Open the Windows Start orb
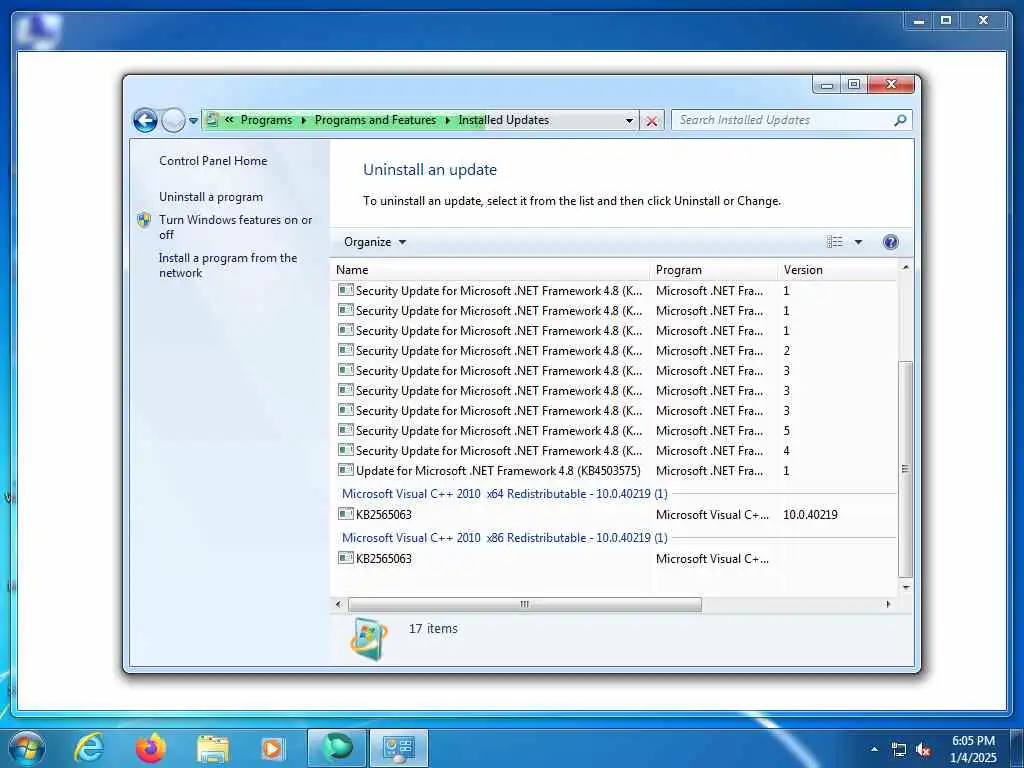This screenshot has width=1024, height=768. 27,748
